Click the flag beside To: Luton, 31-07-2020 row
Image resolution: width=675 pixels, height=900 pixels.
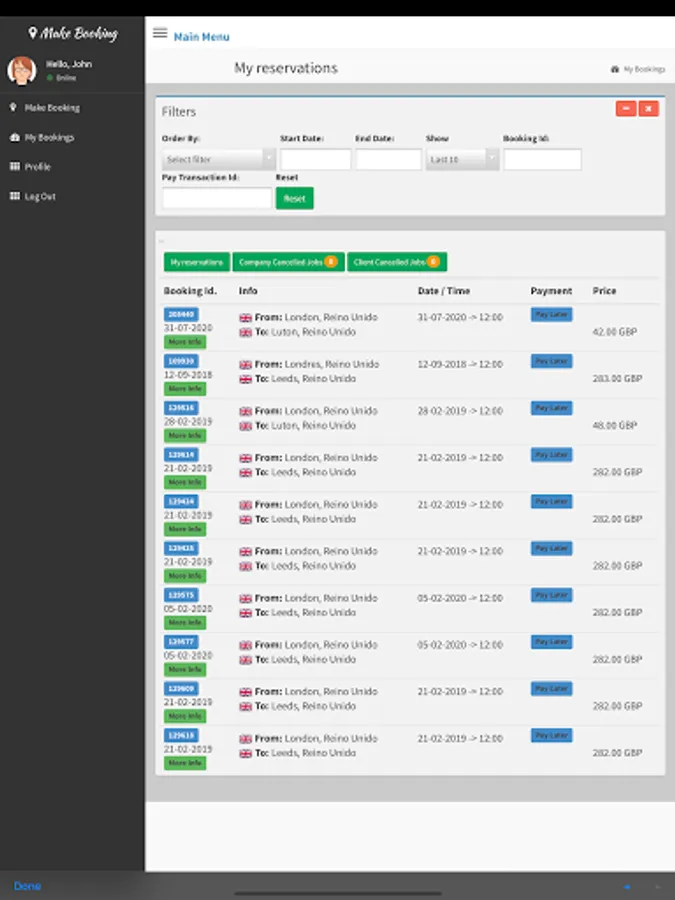[x=246, y=332]
